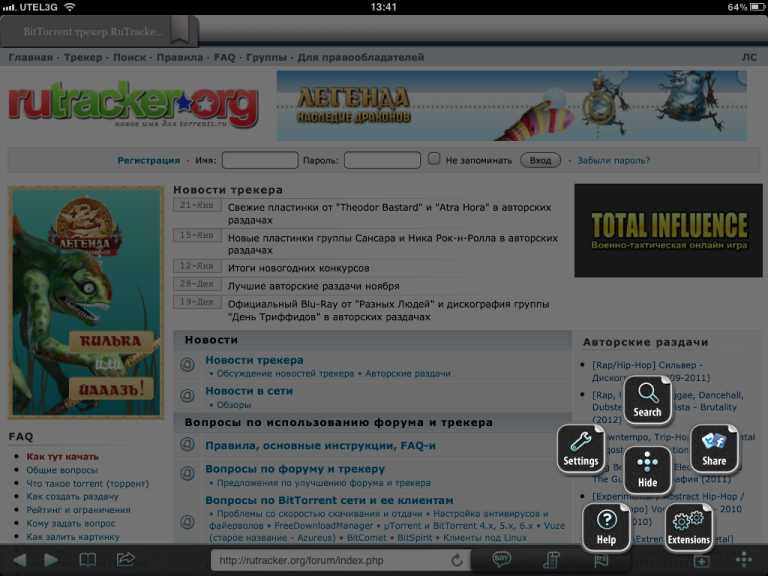
Task: Open the [Rap/Hip-Hop] Сильвер release link
Action: 650,371
